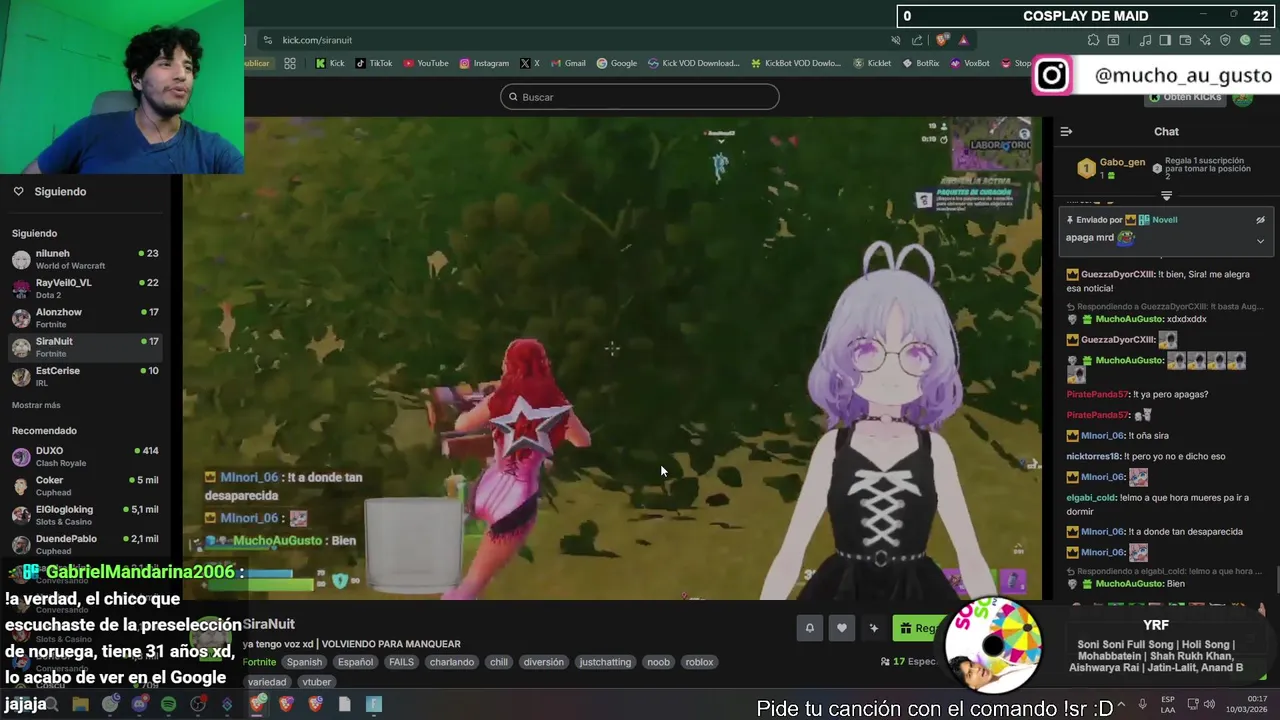Select the diversión tag
This screenshot has width=1280, height=720.
click(x=544, y=662)
